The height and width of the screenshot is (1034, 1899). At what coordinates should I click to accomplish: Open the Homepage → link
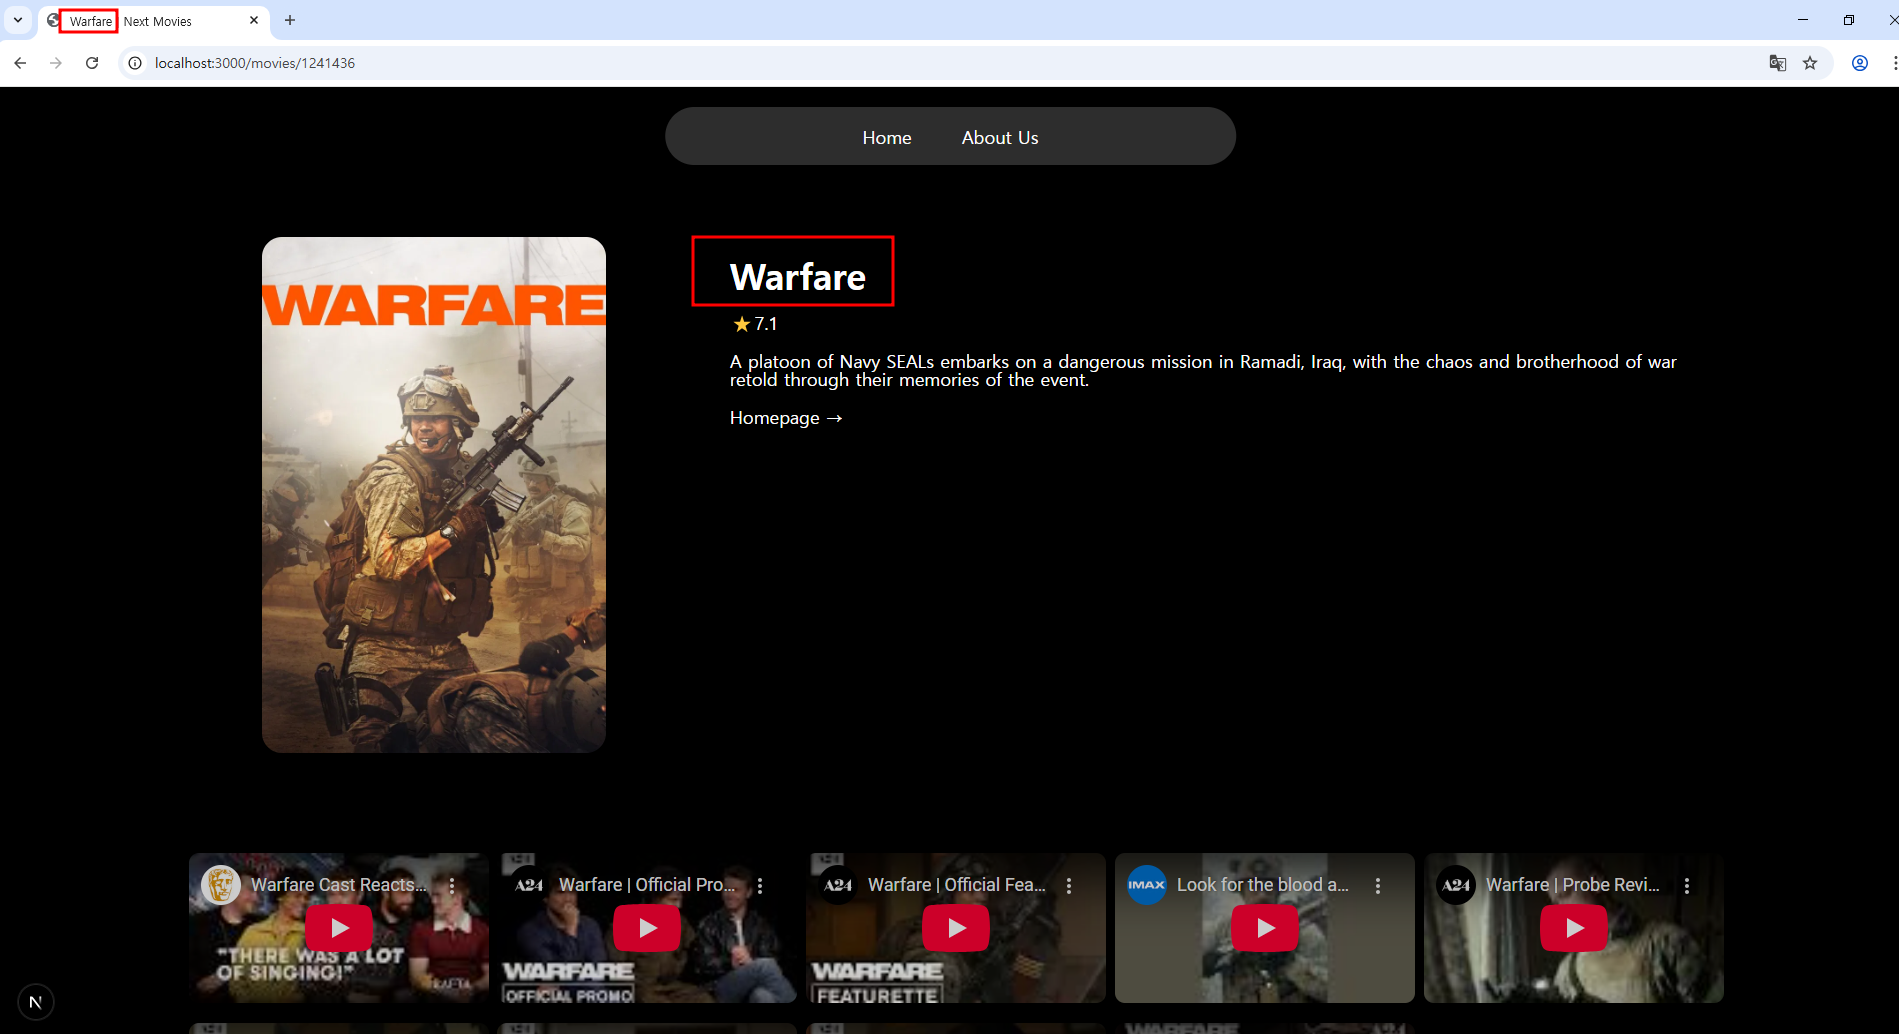[786, 418]
